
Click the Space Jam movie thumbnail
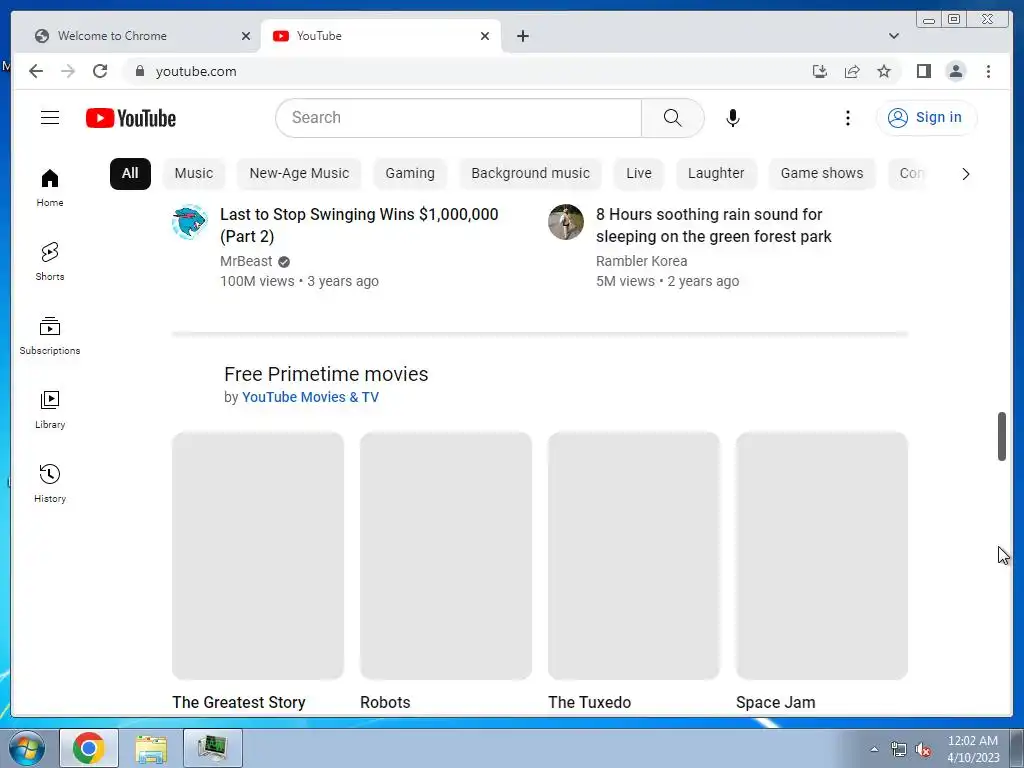pos(822,556)
